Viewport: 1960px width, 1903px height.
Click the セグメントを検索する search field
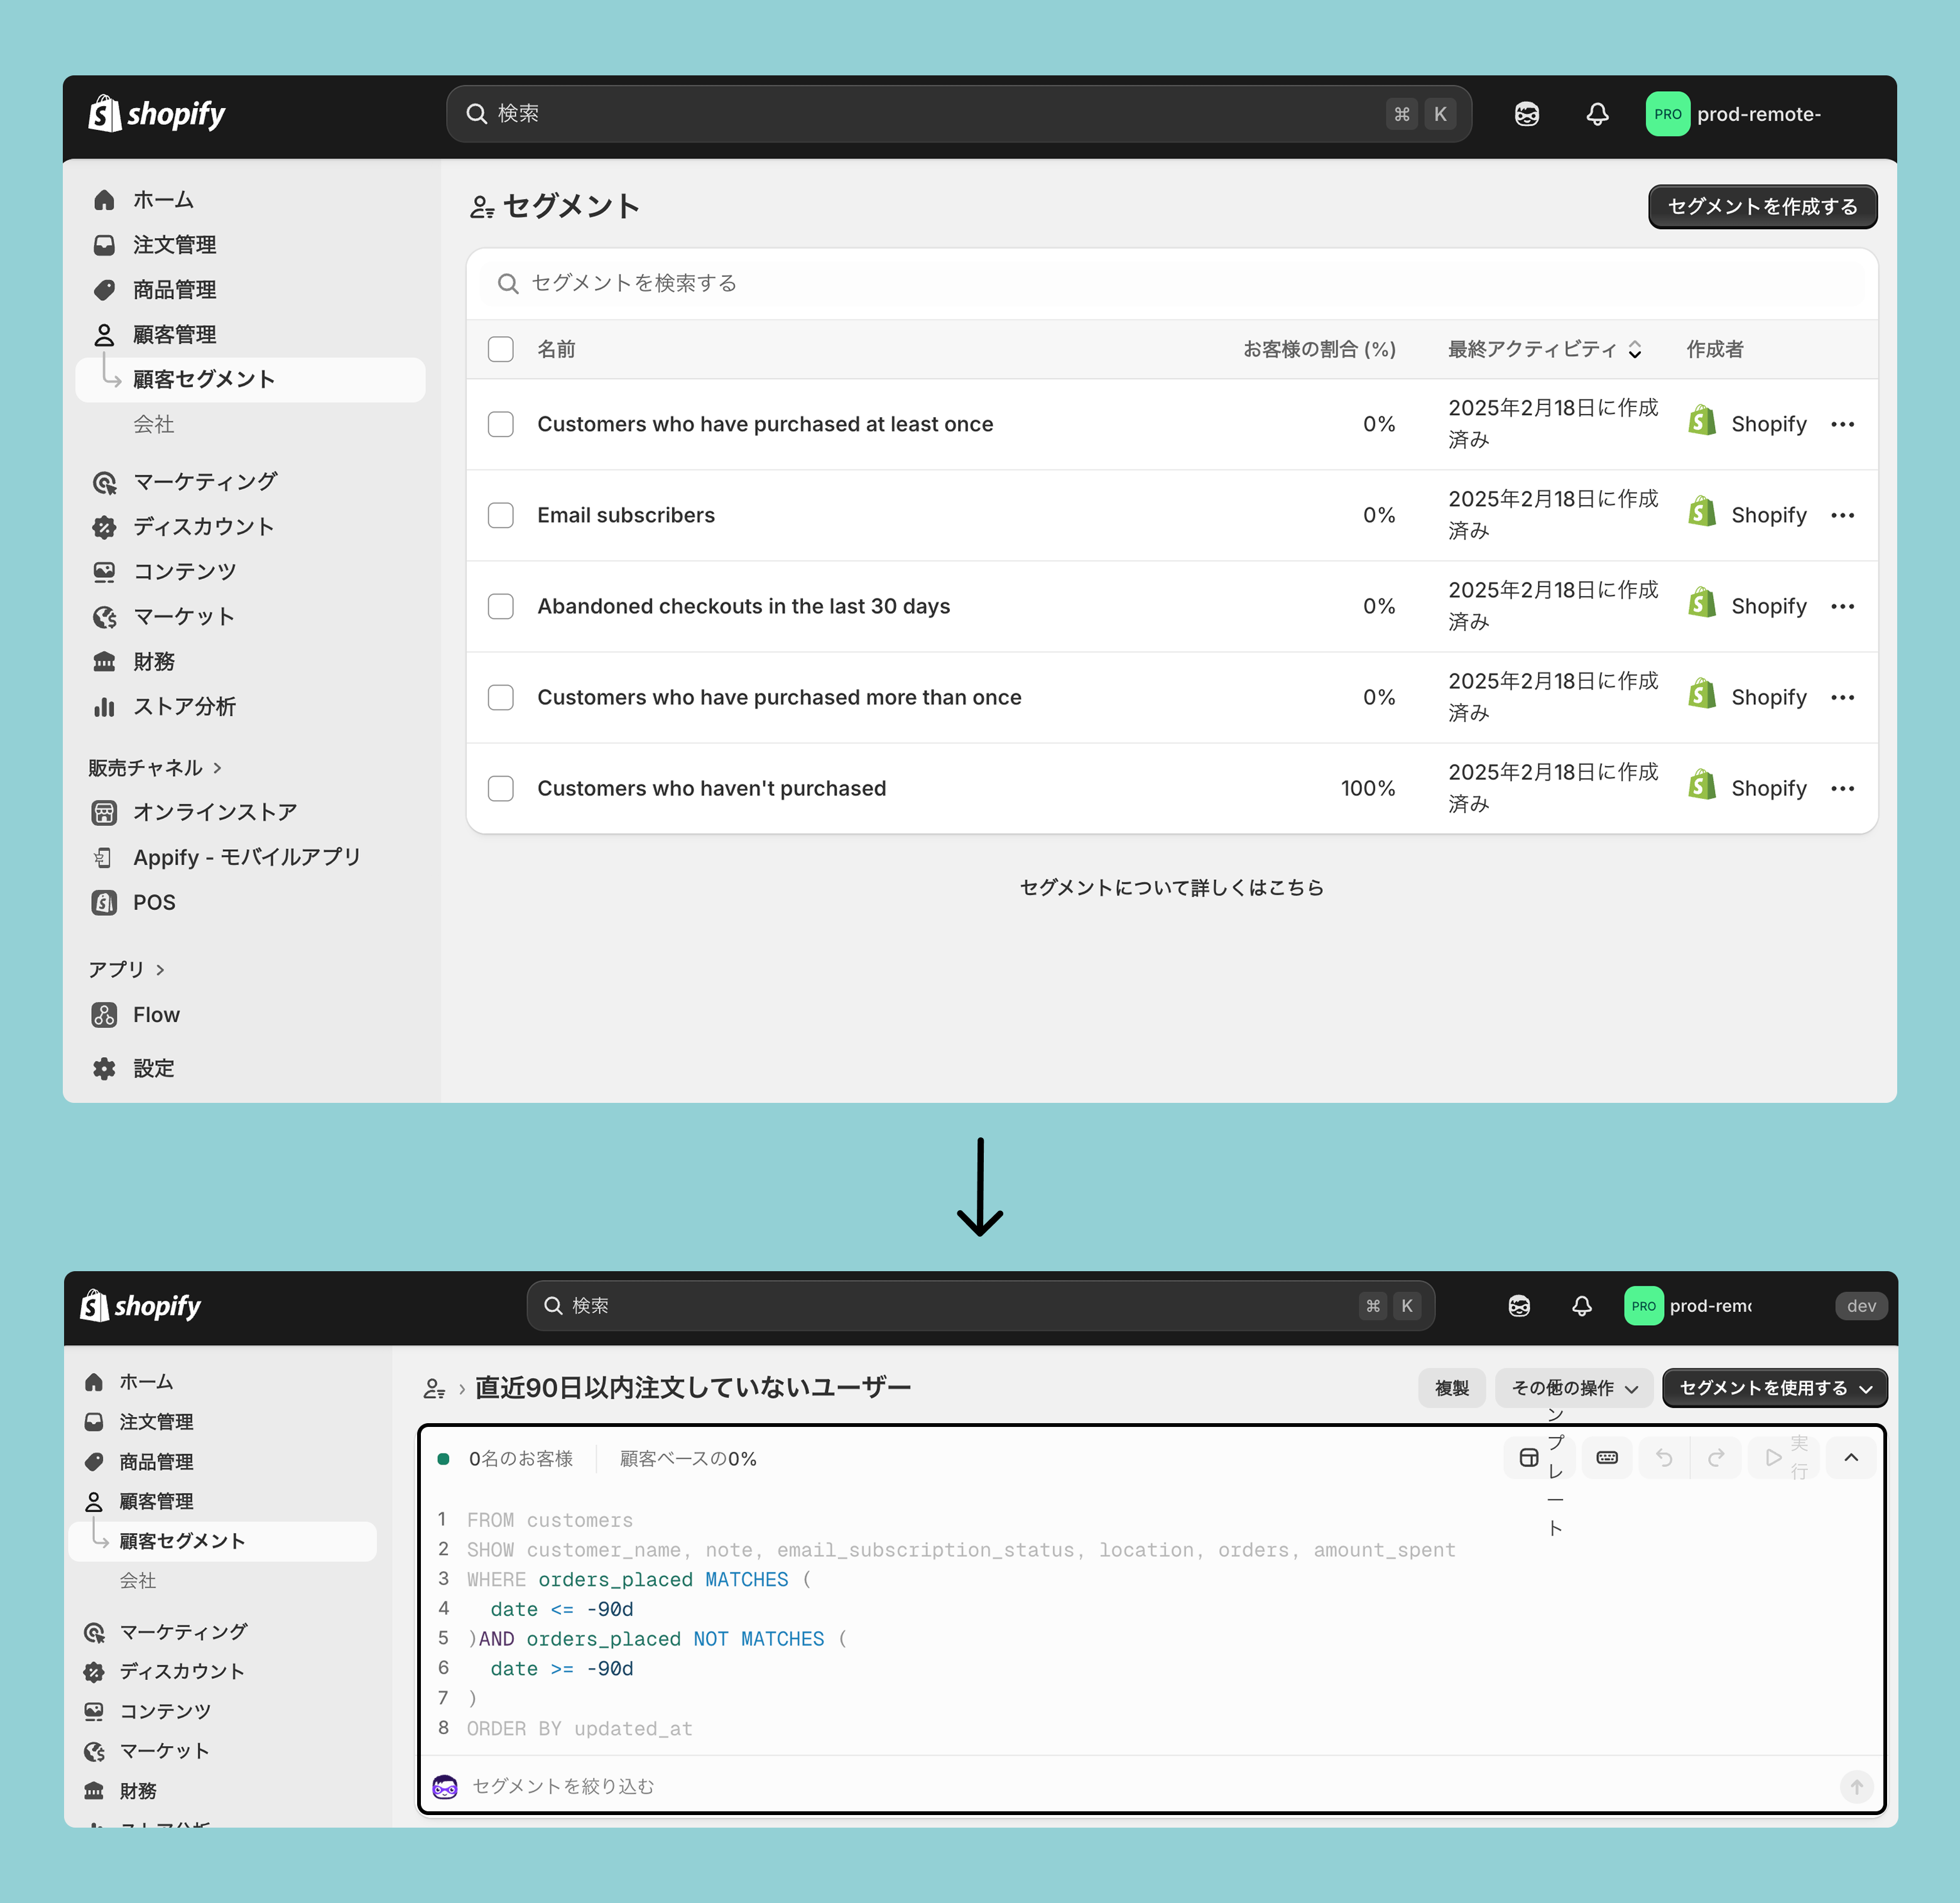click(x=1170, y=284)
